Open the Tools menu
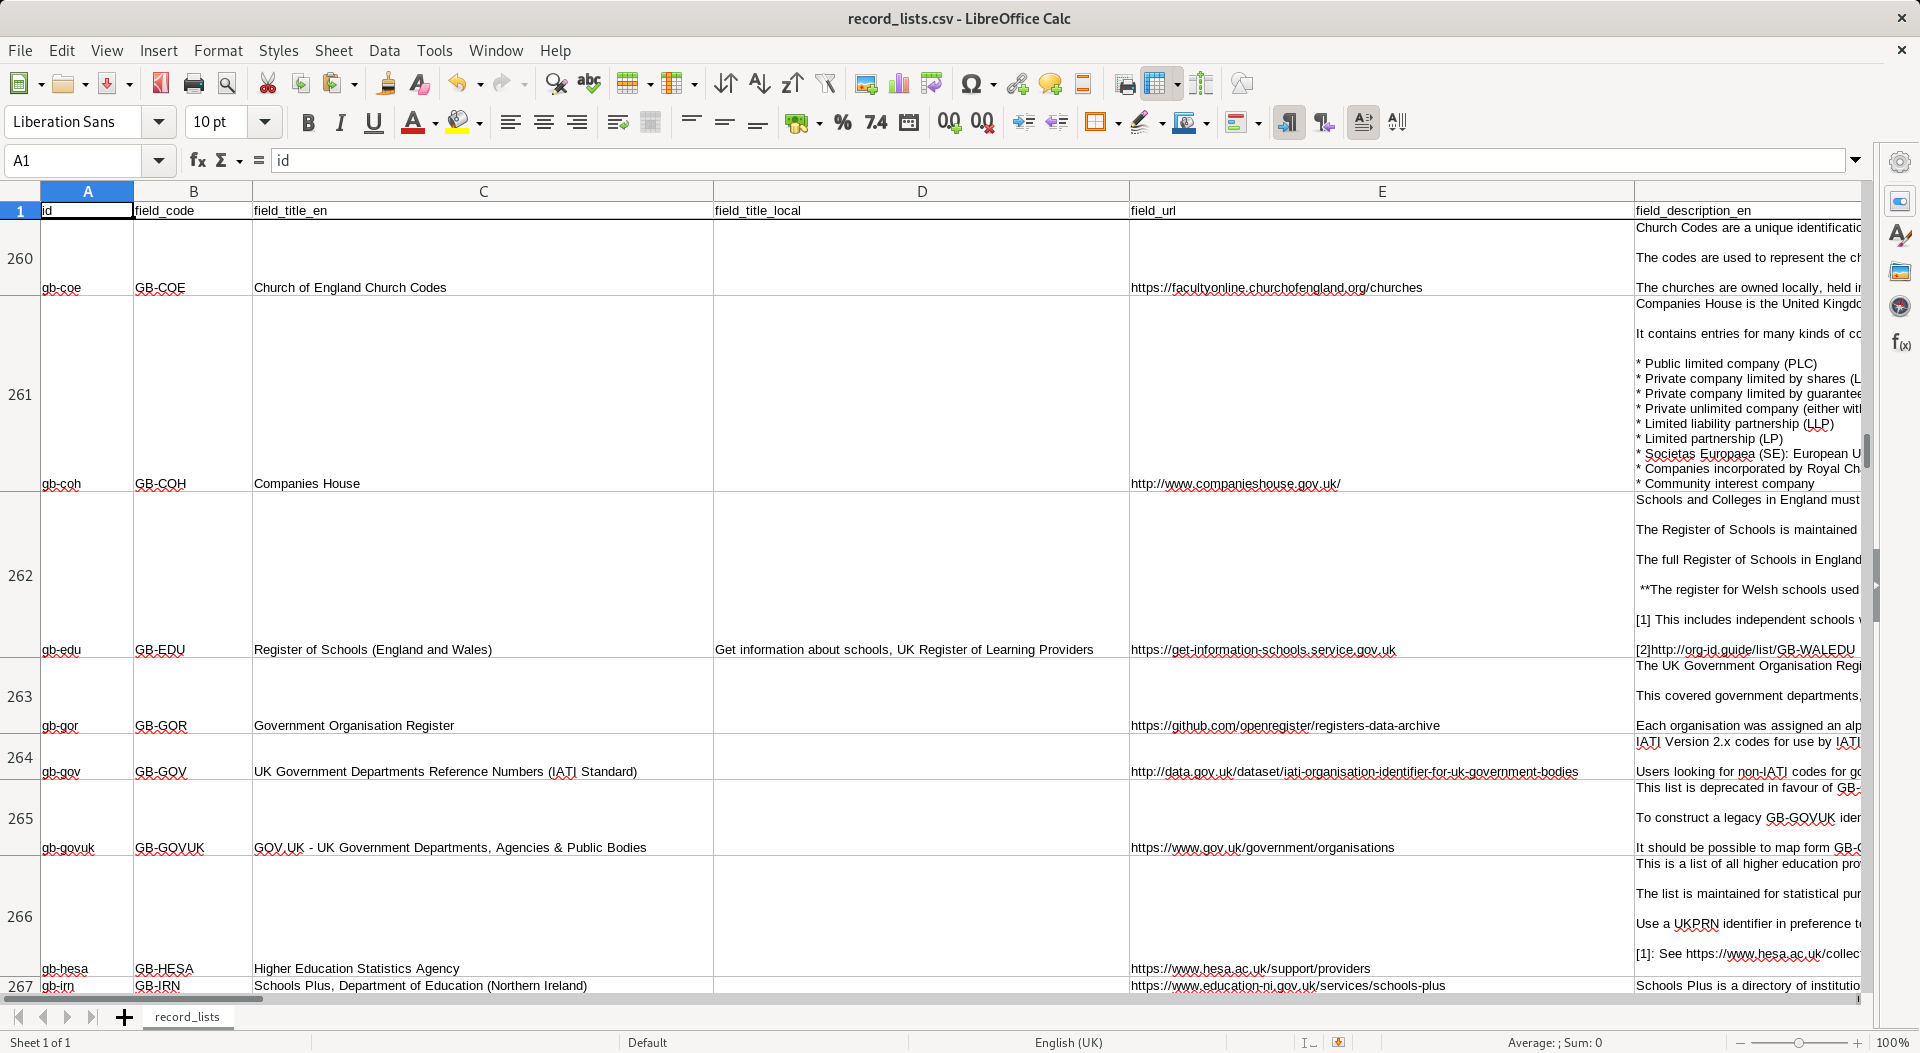 click(434, 51)
